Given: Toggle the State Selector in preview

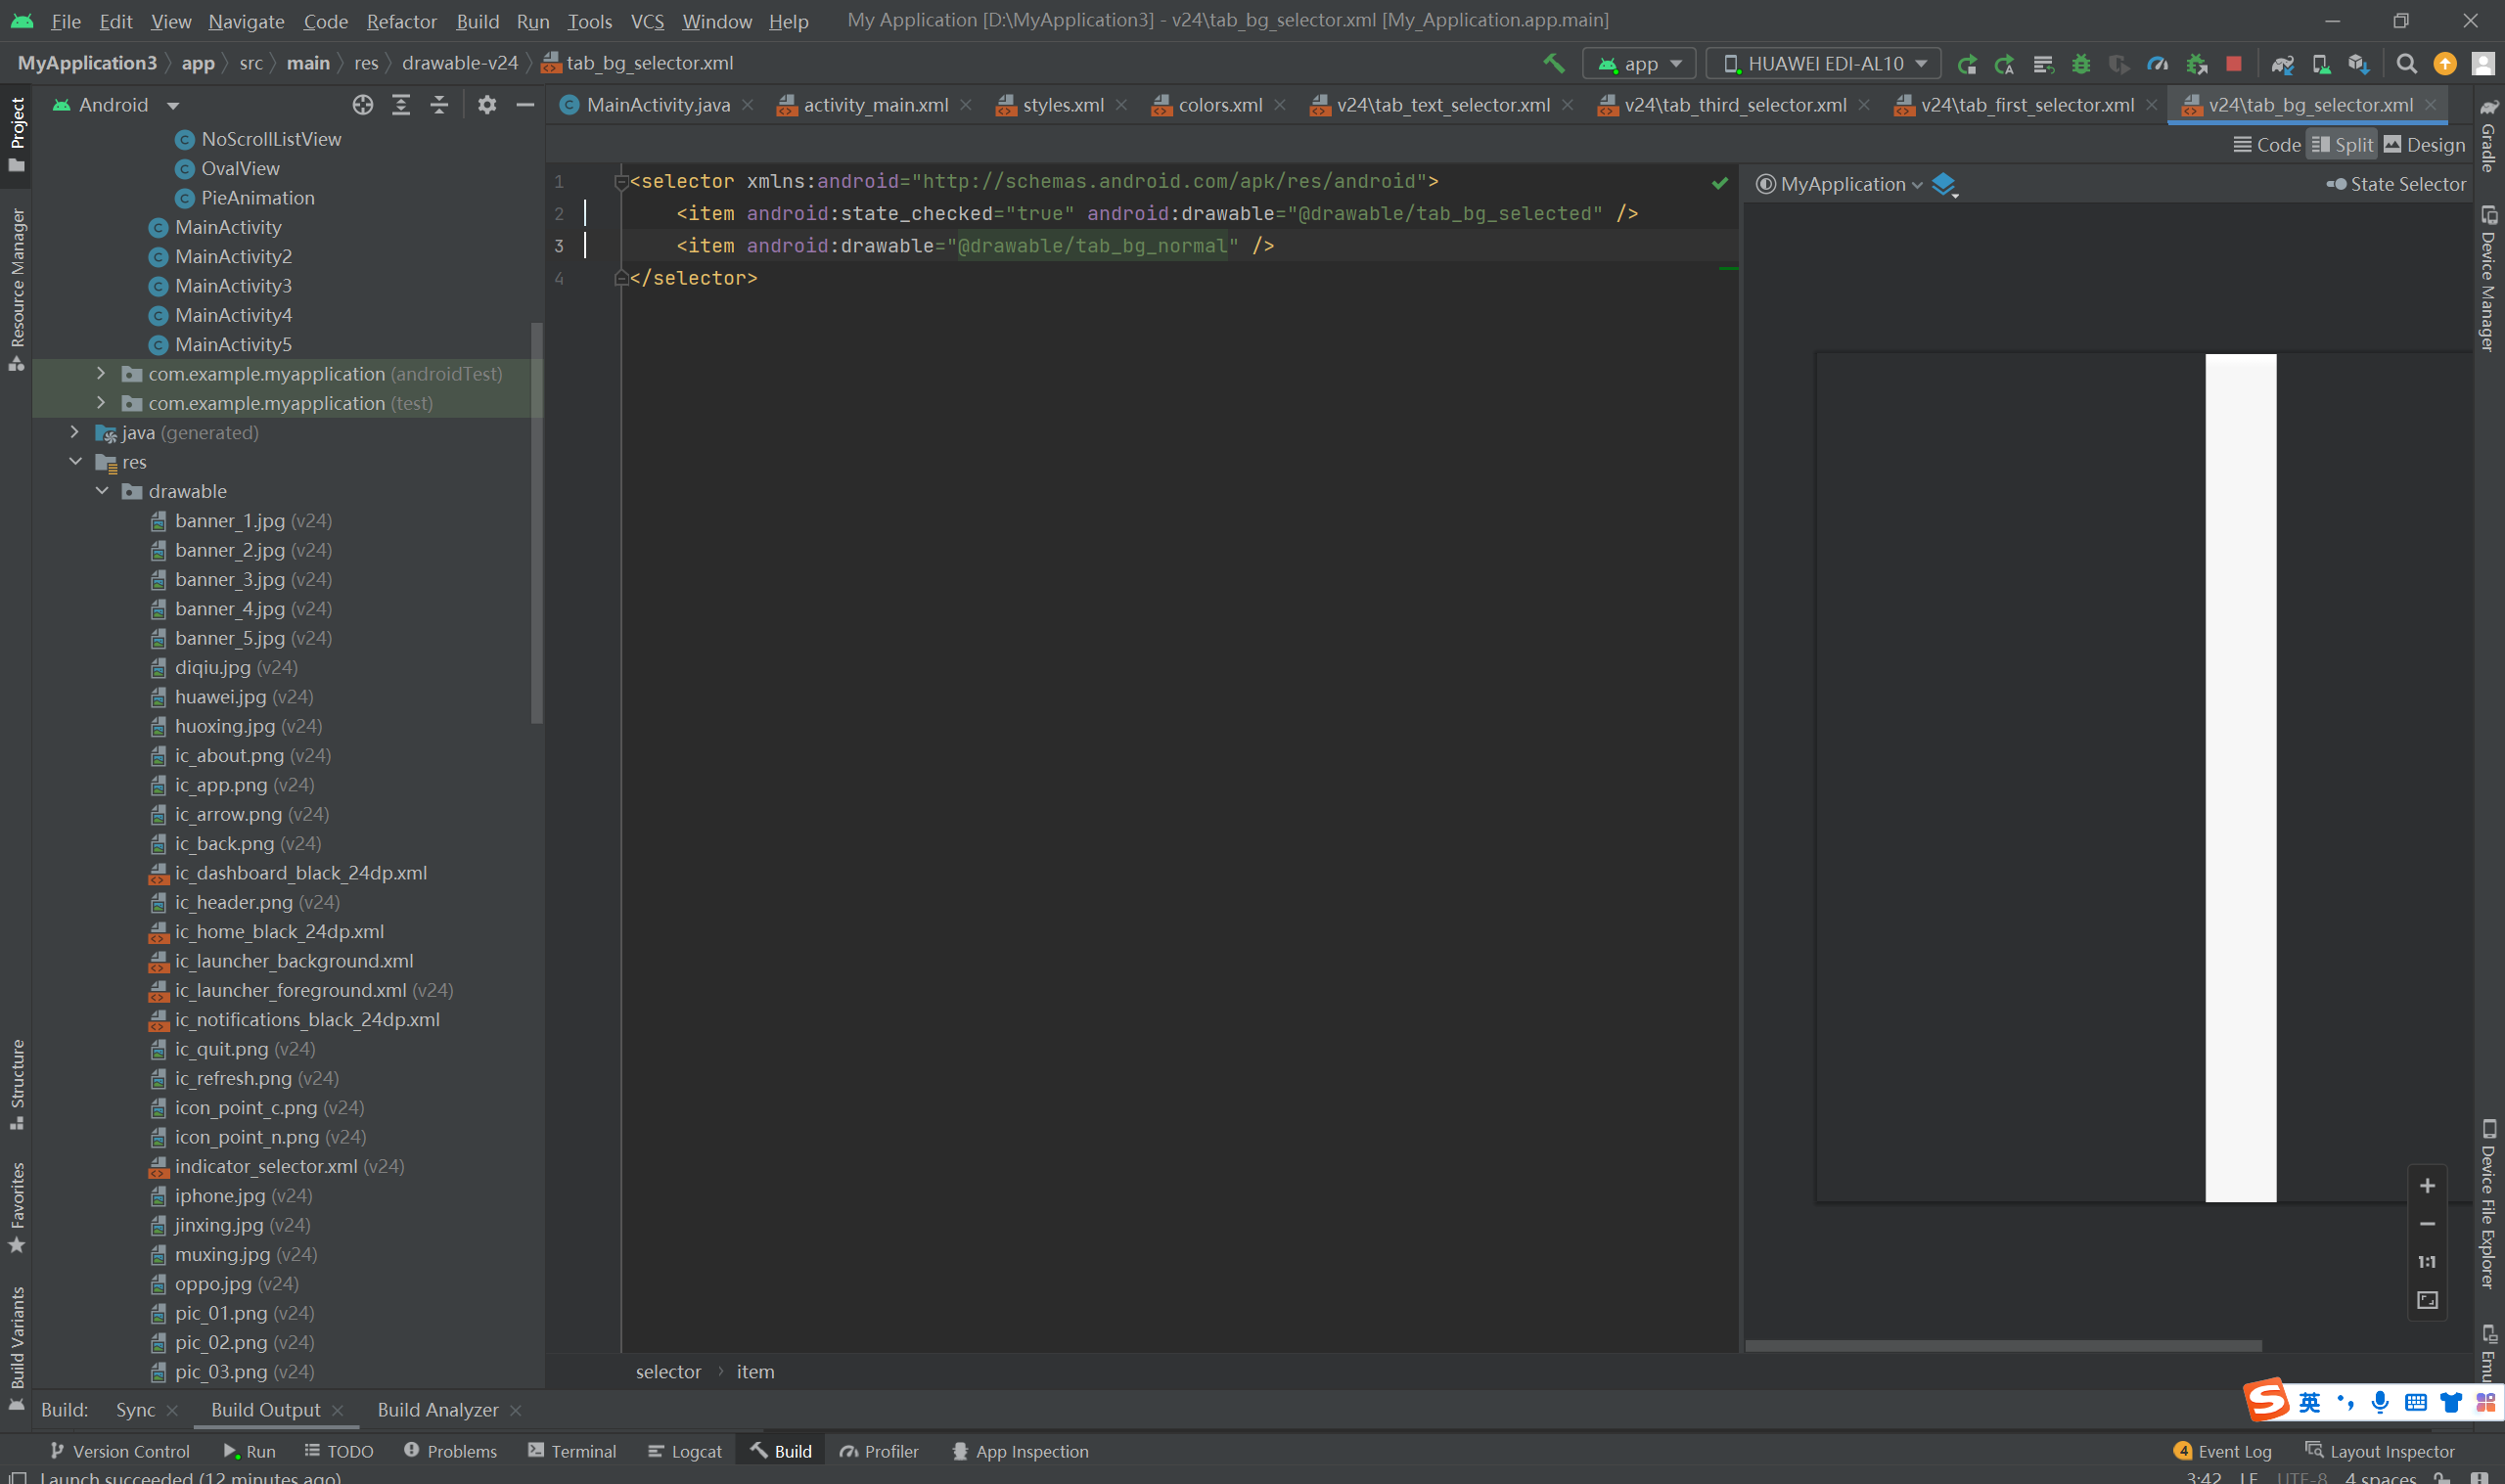Looking at the screenshot, I should coord(2396,184).
